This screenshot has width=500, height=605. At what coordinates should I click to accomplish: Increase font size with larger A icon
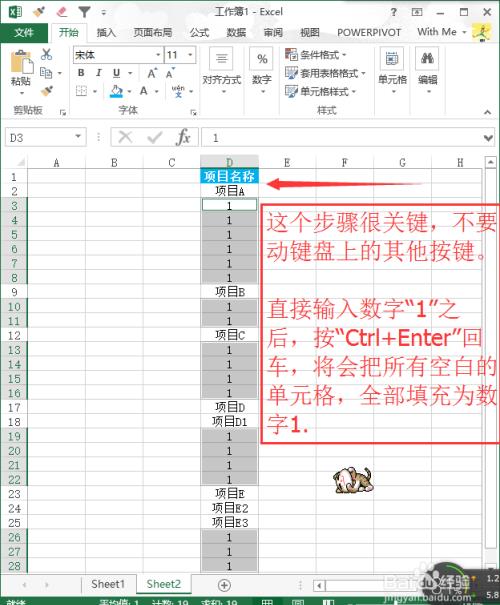152,73
